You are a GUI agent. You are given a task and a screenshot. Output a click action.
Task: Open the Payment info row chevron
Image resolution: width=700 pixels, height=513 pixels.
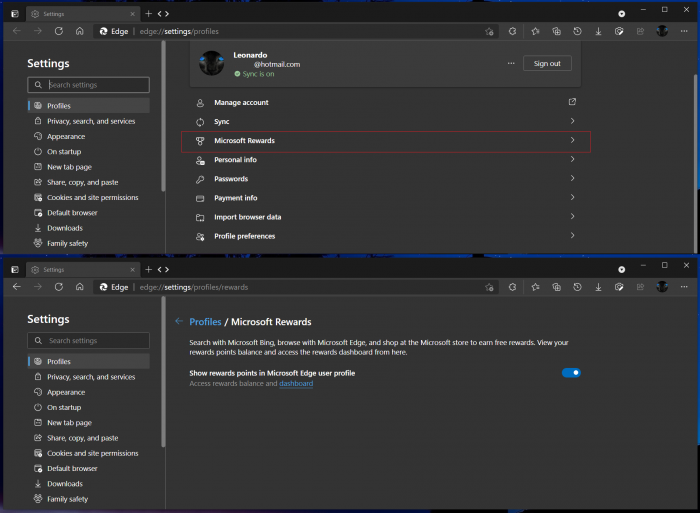pyautogui.click(x=572, y=198)
